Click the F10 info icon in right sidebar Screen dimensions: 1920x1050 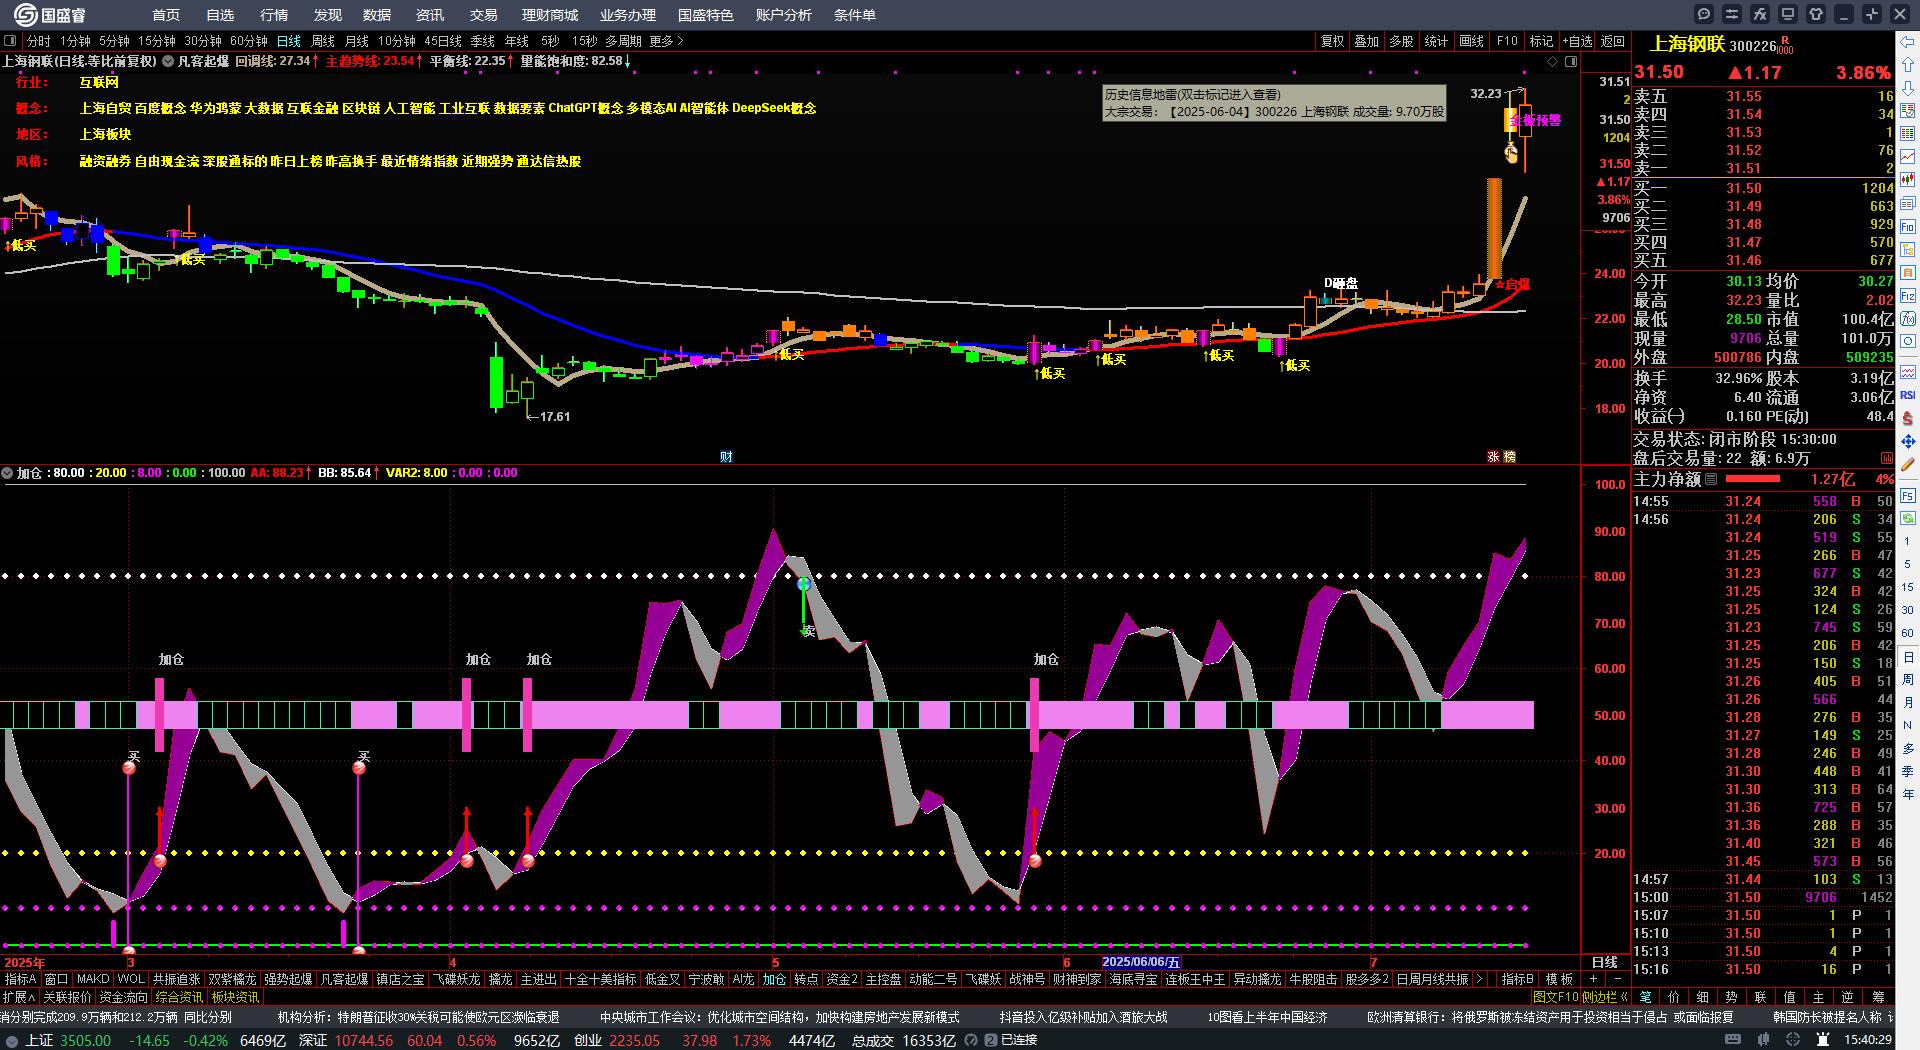[x=1908, y=227]
